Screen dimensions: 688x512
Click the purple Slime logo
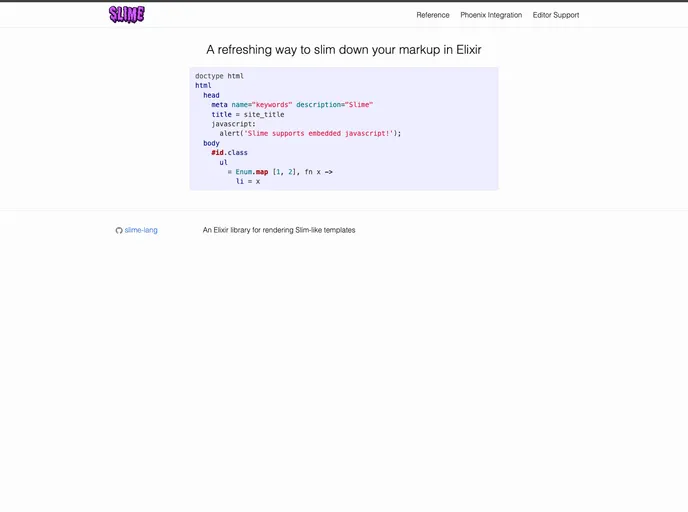[127, 14]
